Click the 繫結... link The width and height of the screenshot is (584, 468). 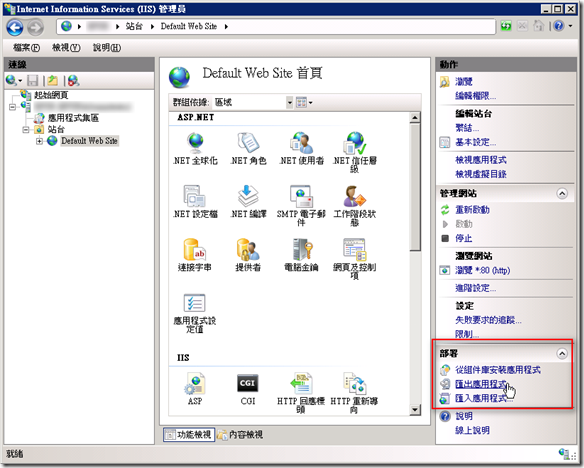467,128
